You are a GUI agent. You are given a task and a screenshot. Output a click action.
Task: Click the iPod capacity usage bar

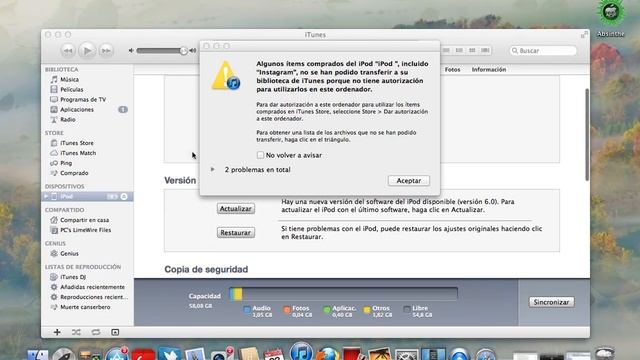tap(344, 294)
